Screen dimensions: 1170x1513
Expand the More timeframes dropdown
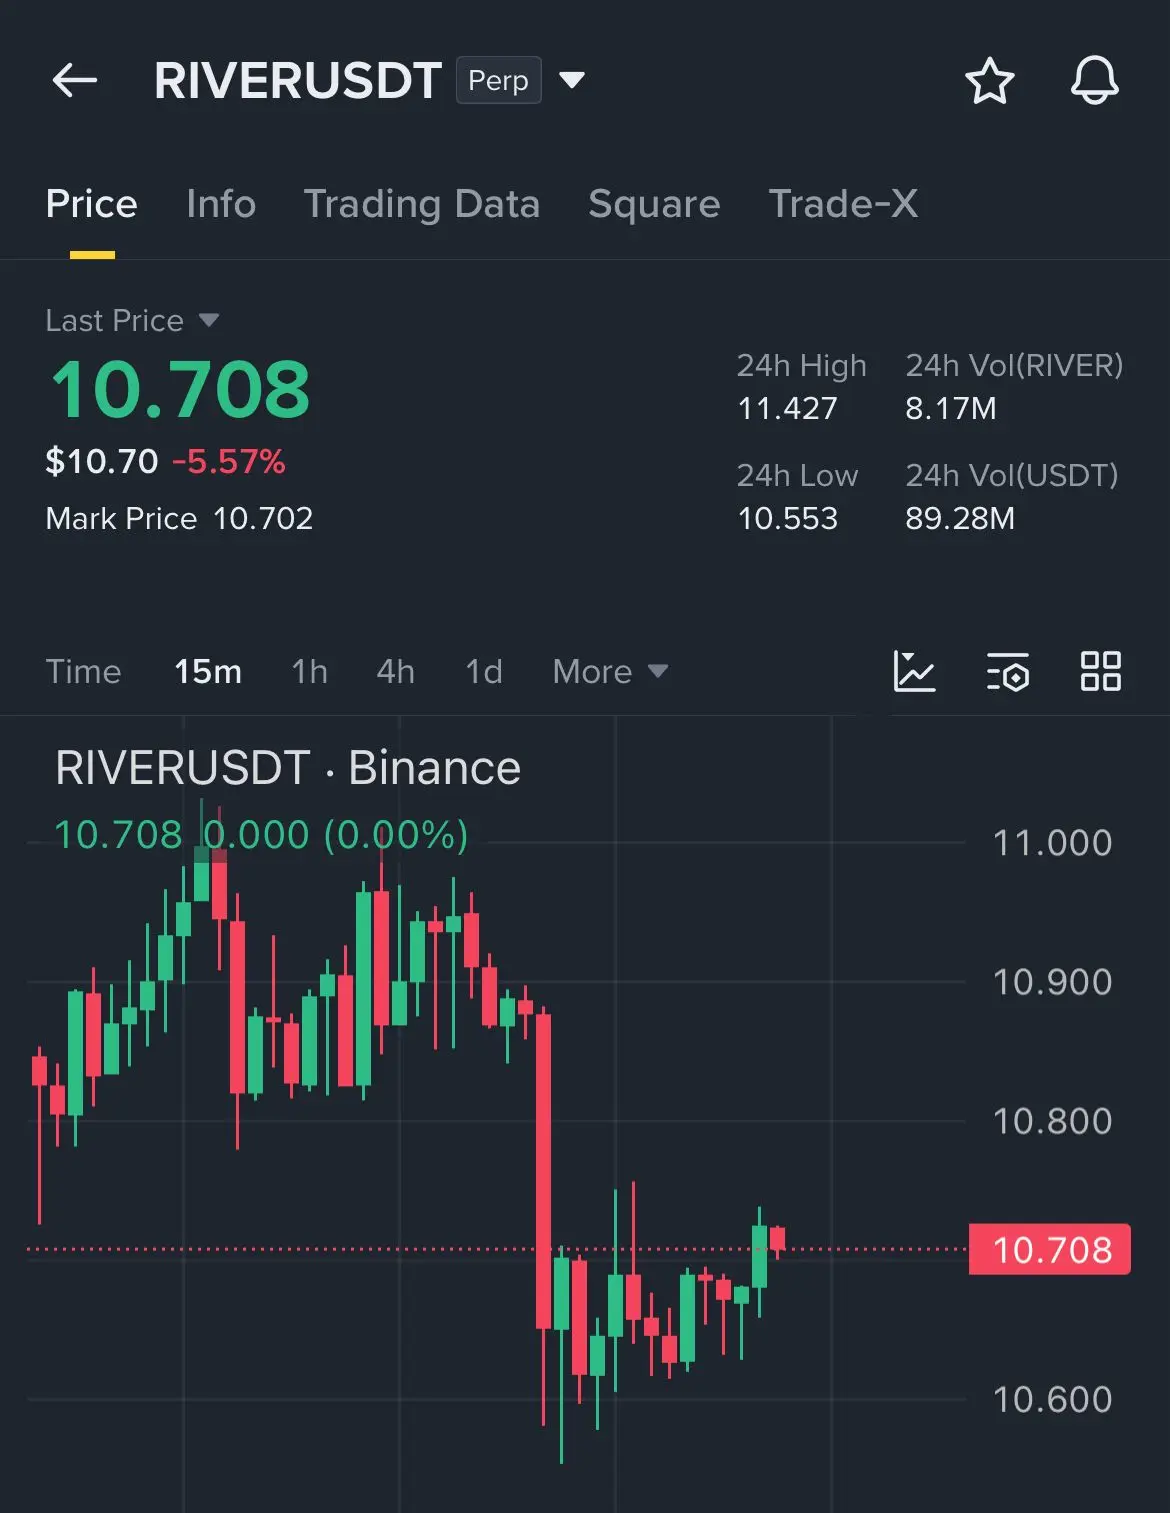(x=610, y=671)
